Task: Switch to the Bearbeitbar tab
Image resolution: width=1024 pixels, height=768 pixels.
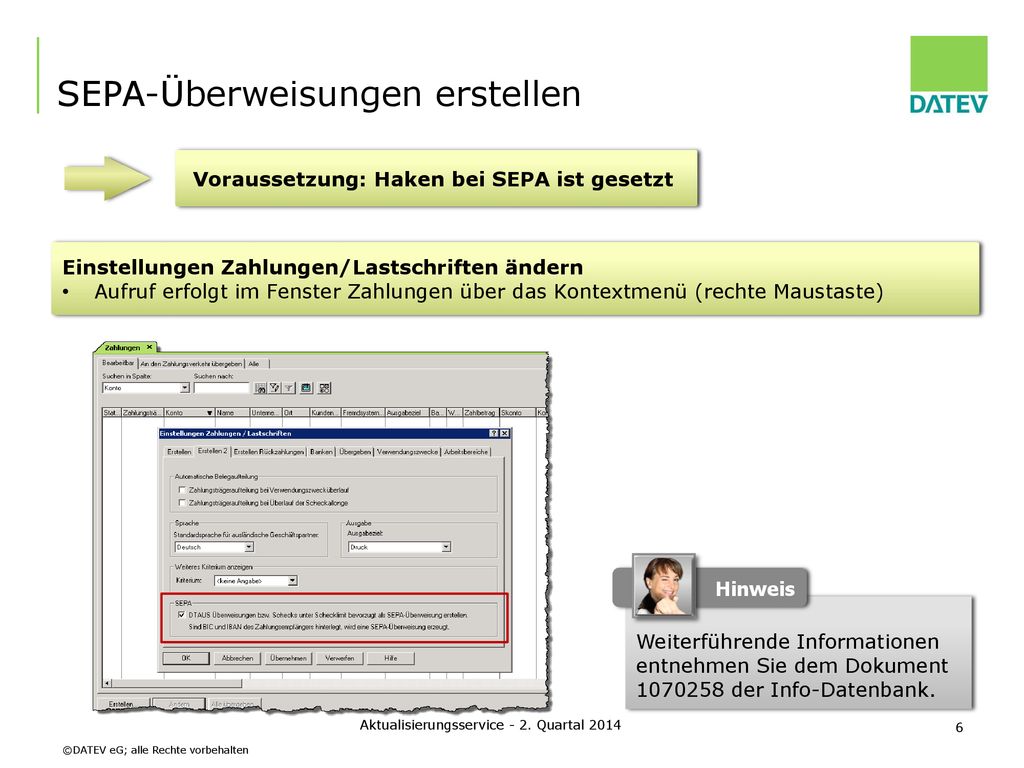Action: (118, 363)
